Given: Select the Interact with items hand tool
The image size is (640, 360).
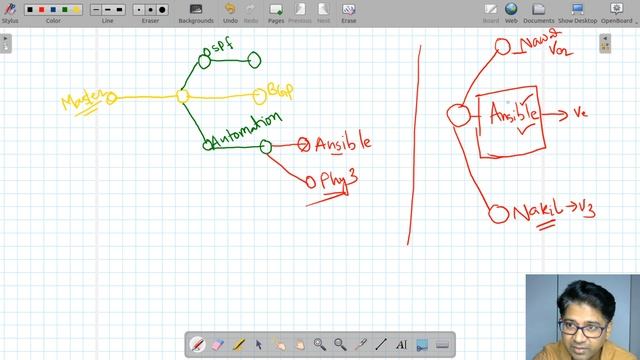Looking at the screenshot, I should click(279, 344).
